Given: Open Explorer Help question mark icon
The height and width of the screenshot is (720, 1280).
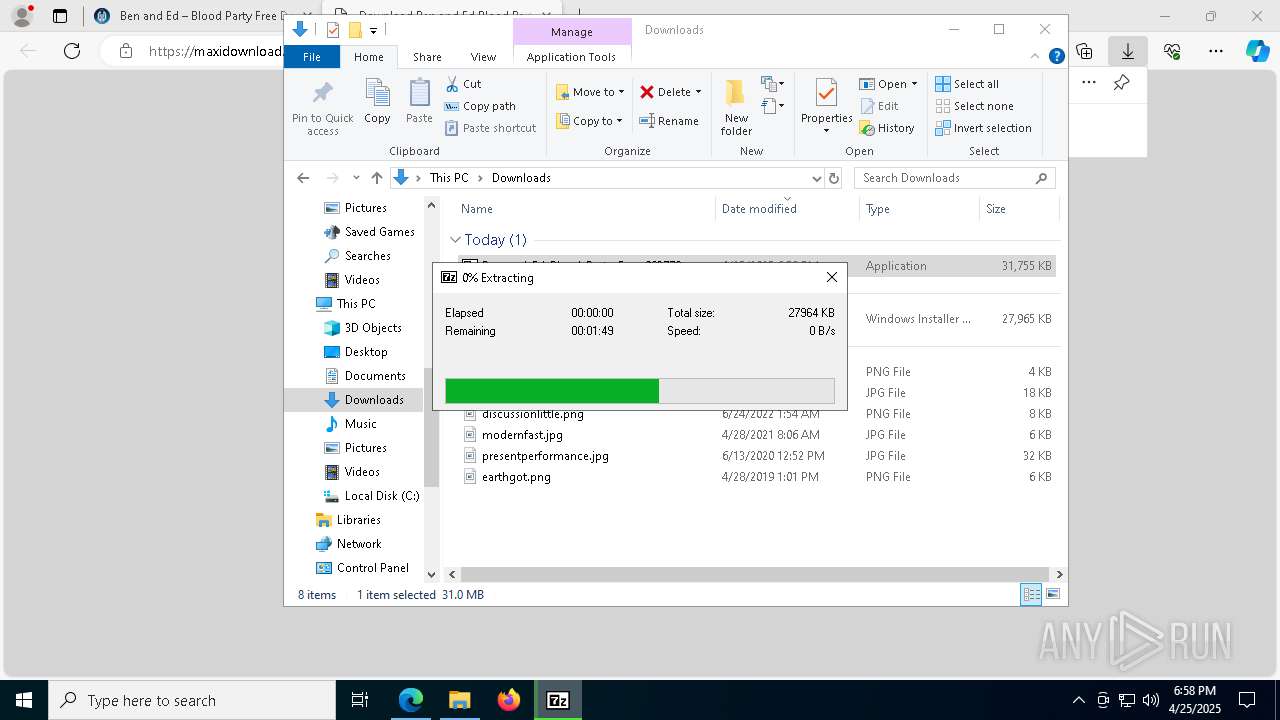Looking at the screenshot, I should point(1056,57).
